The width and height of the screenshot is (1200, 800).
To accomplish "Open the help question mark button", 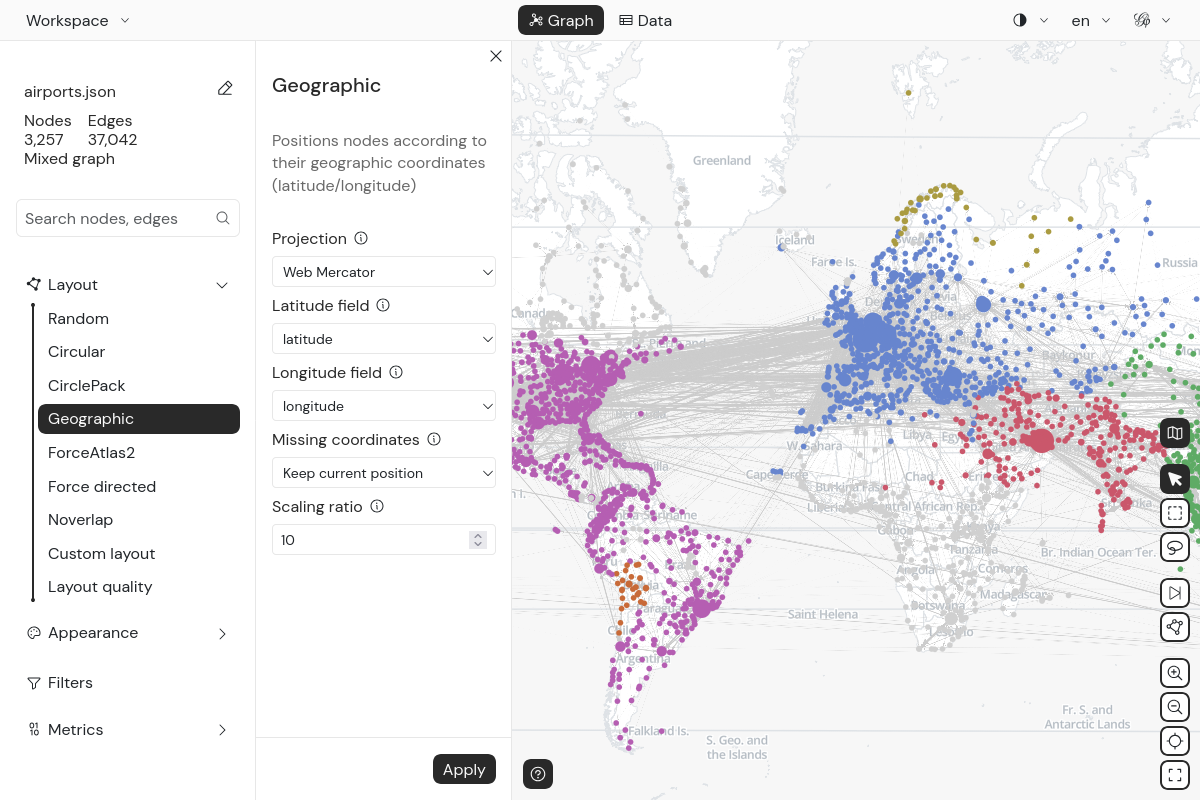I will coord(538,774).
